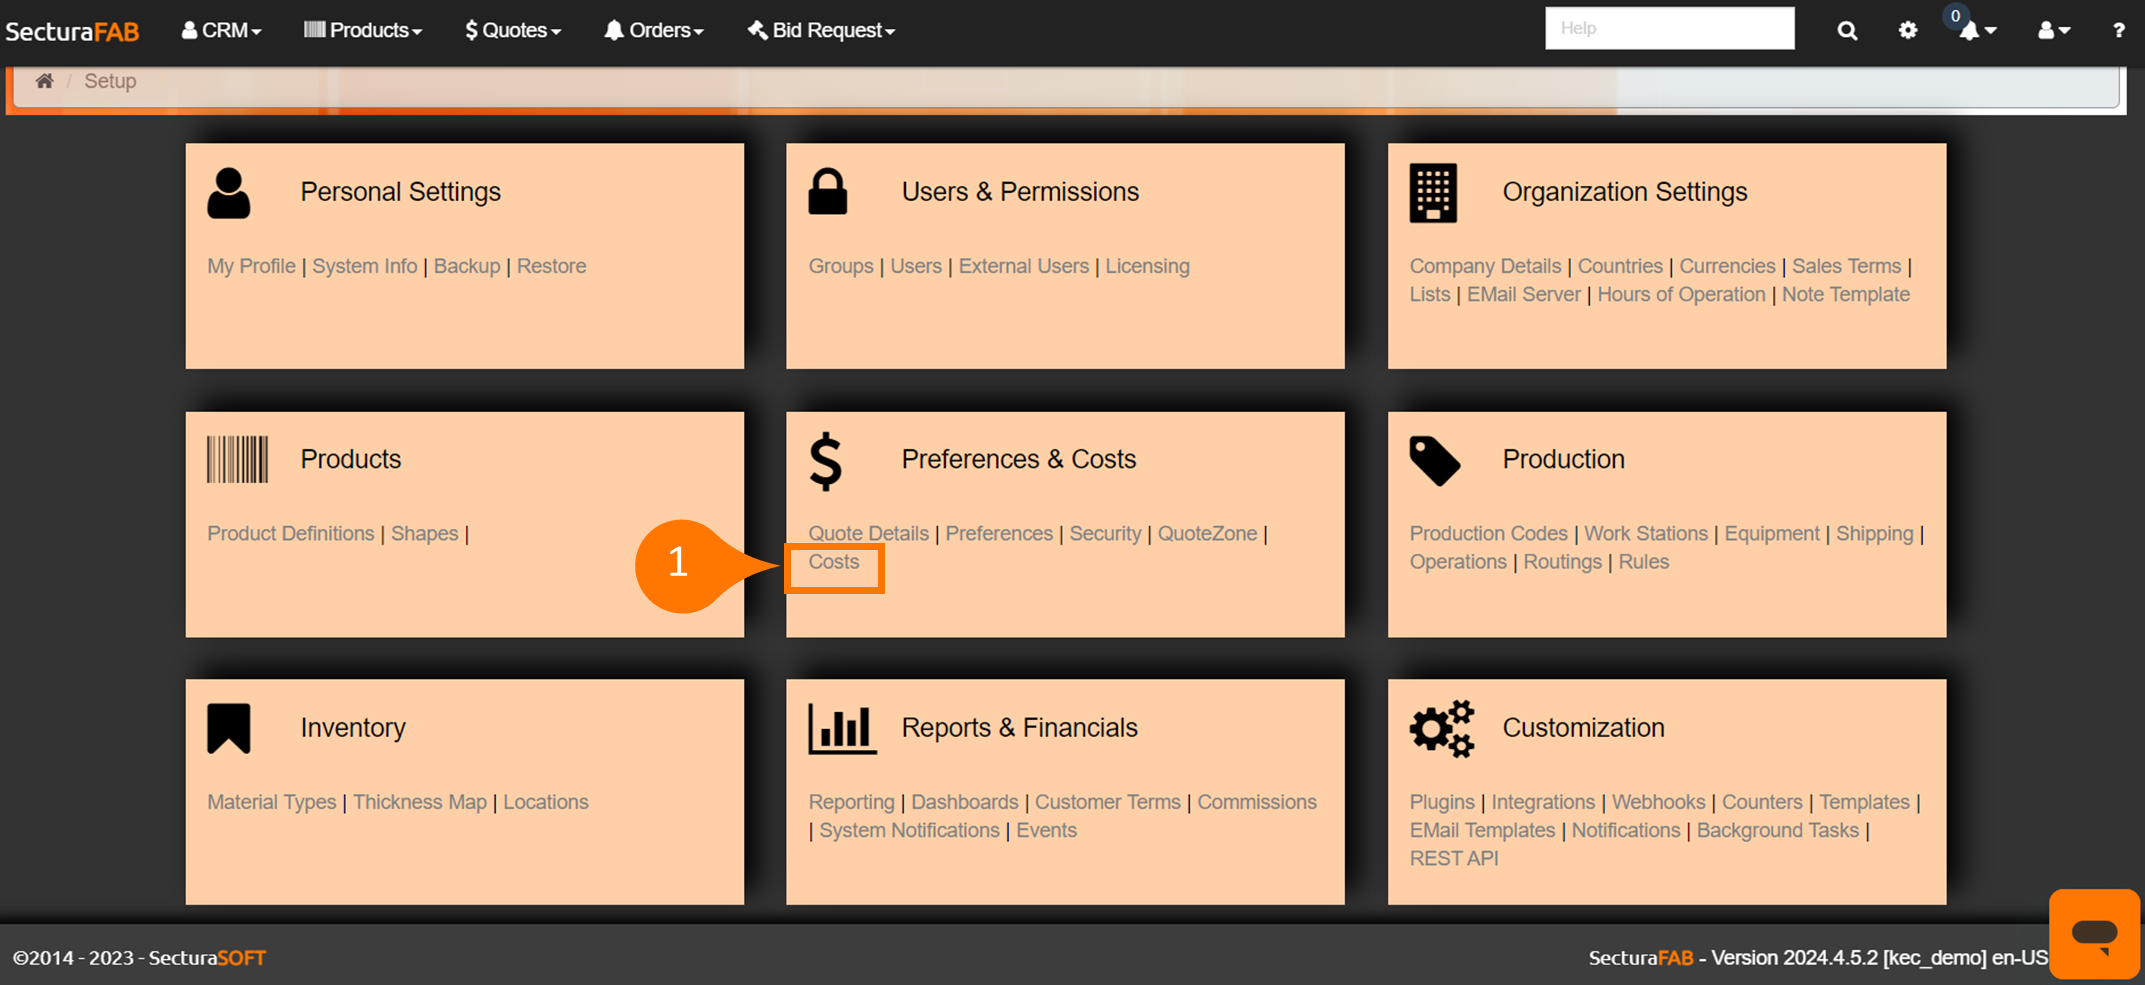Click the question mark help icon

[x=2118, y=30]
